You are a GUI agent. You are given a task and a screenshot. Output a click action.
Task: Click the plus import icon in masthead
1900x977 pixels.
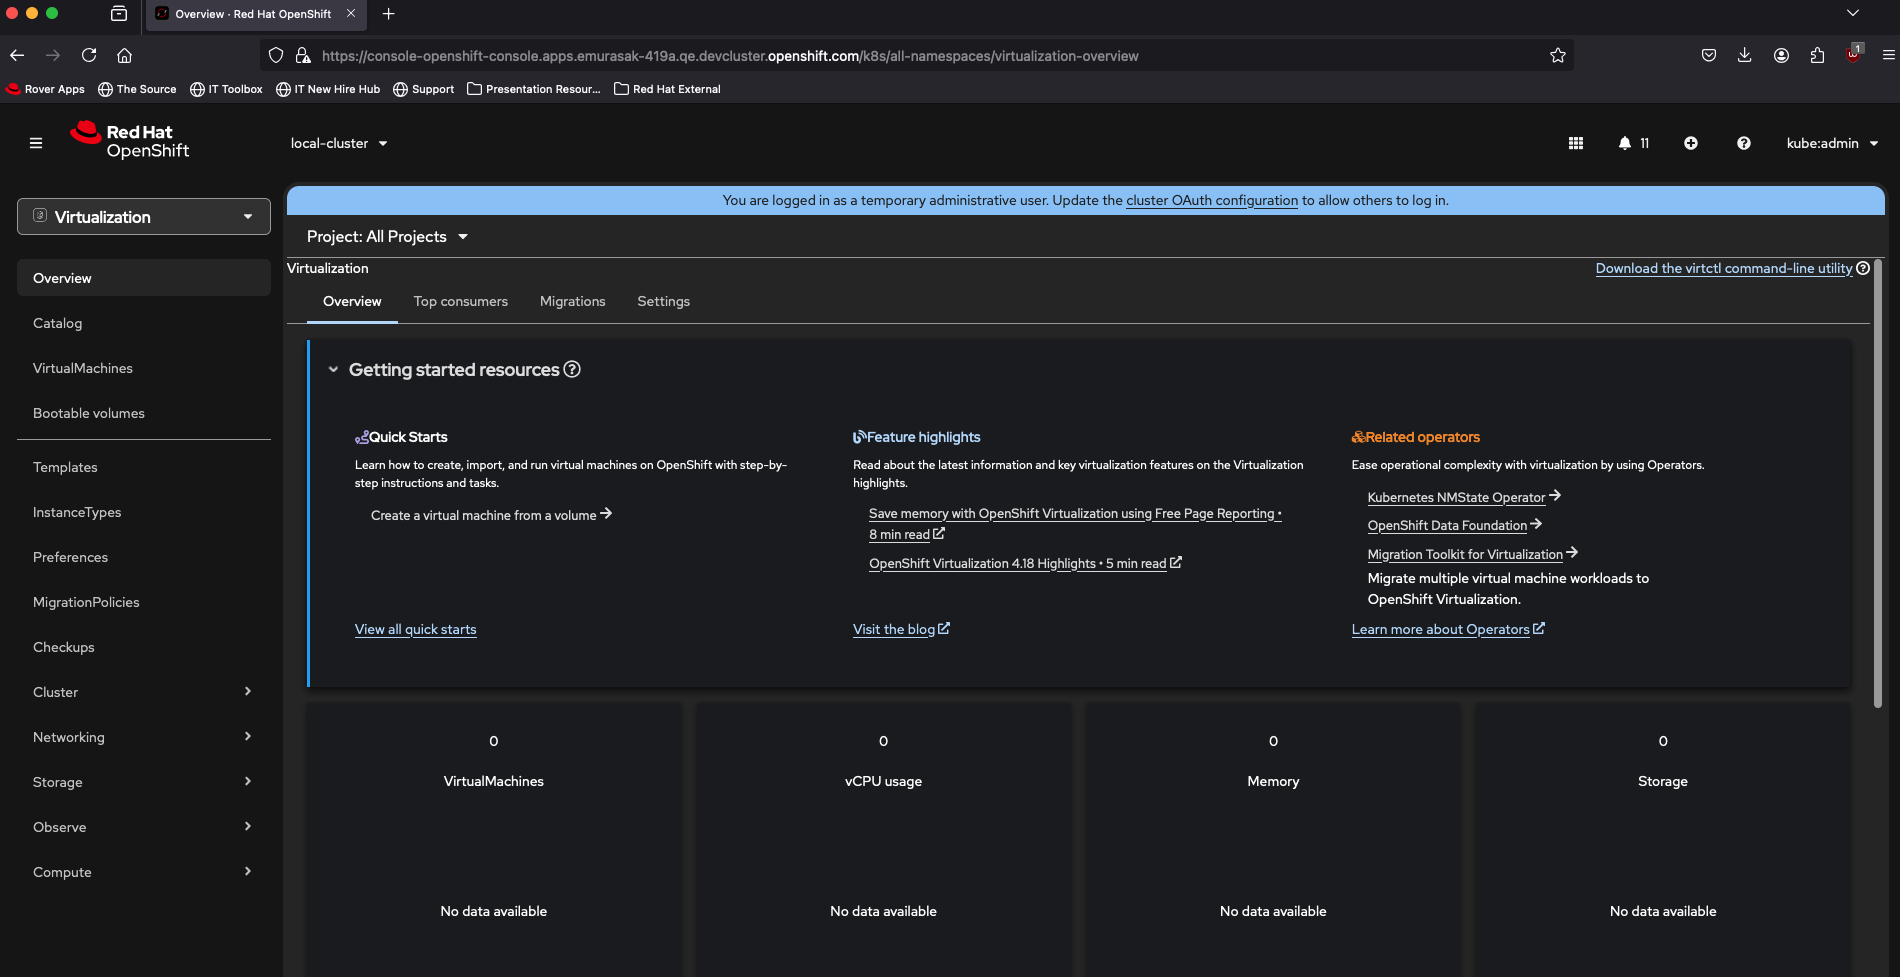(x=1690, y=143)
